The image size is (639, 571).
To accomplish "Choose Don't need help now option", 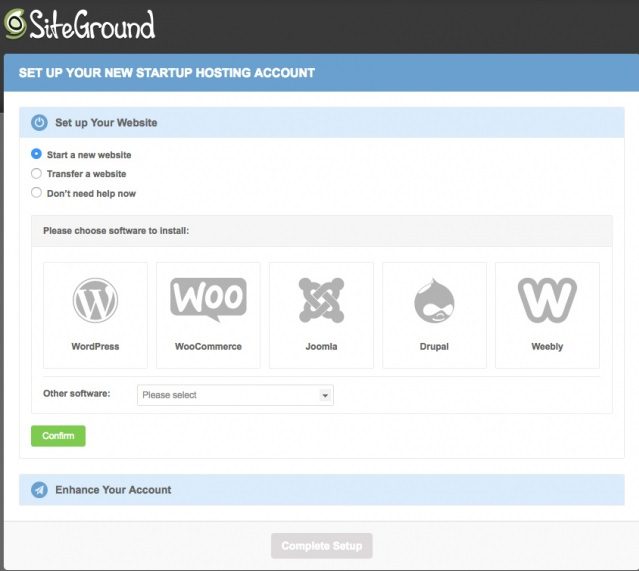I will [x=36, y=192].
